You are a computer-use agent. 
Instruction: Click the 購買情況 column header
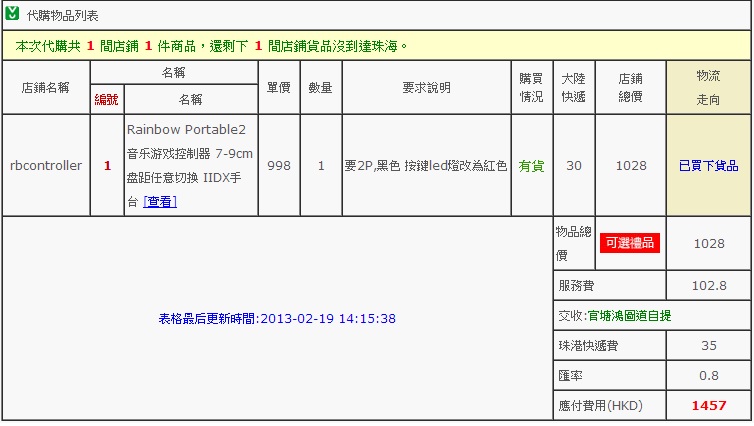pos(531,88)
